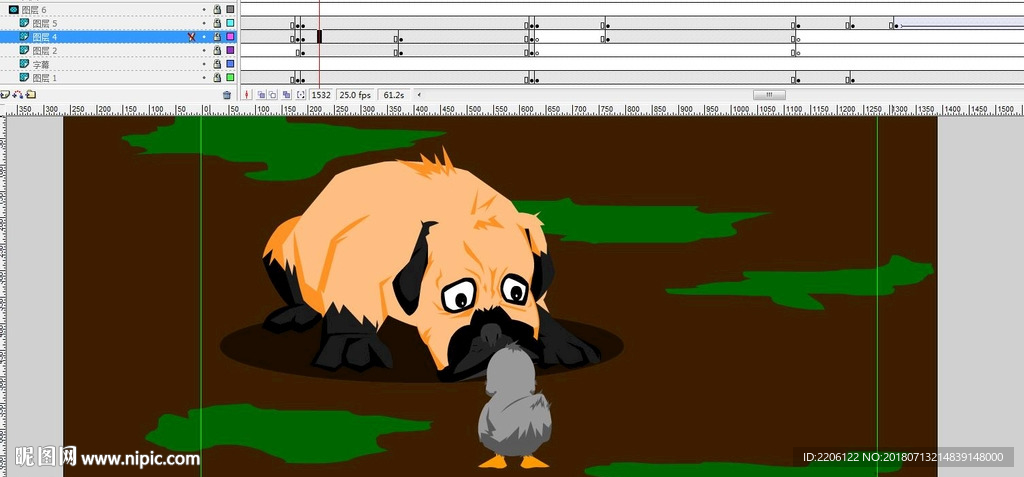Click the current frame number 1532
The width and height of the screenshot is (1024, 477).
coord(321,95)
